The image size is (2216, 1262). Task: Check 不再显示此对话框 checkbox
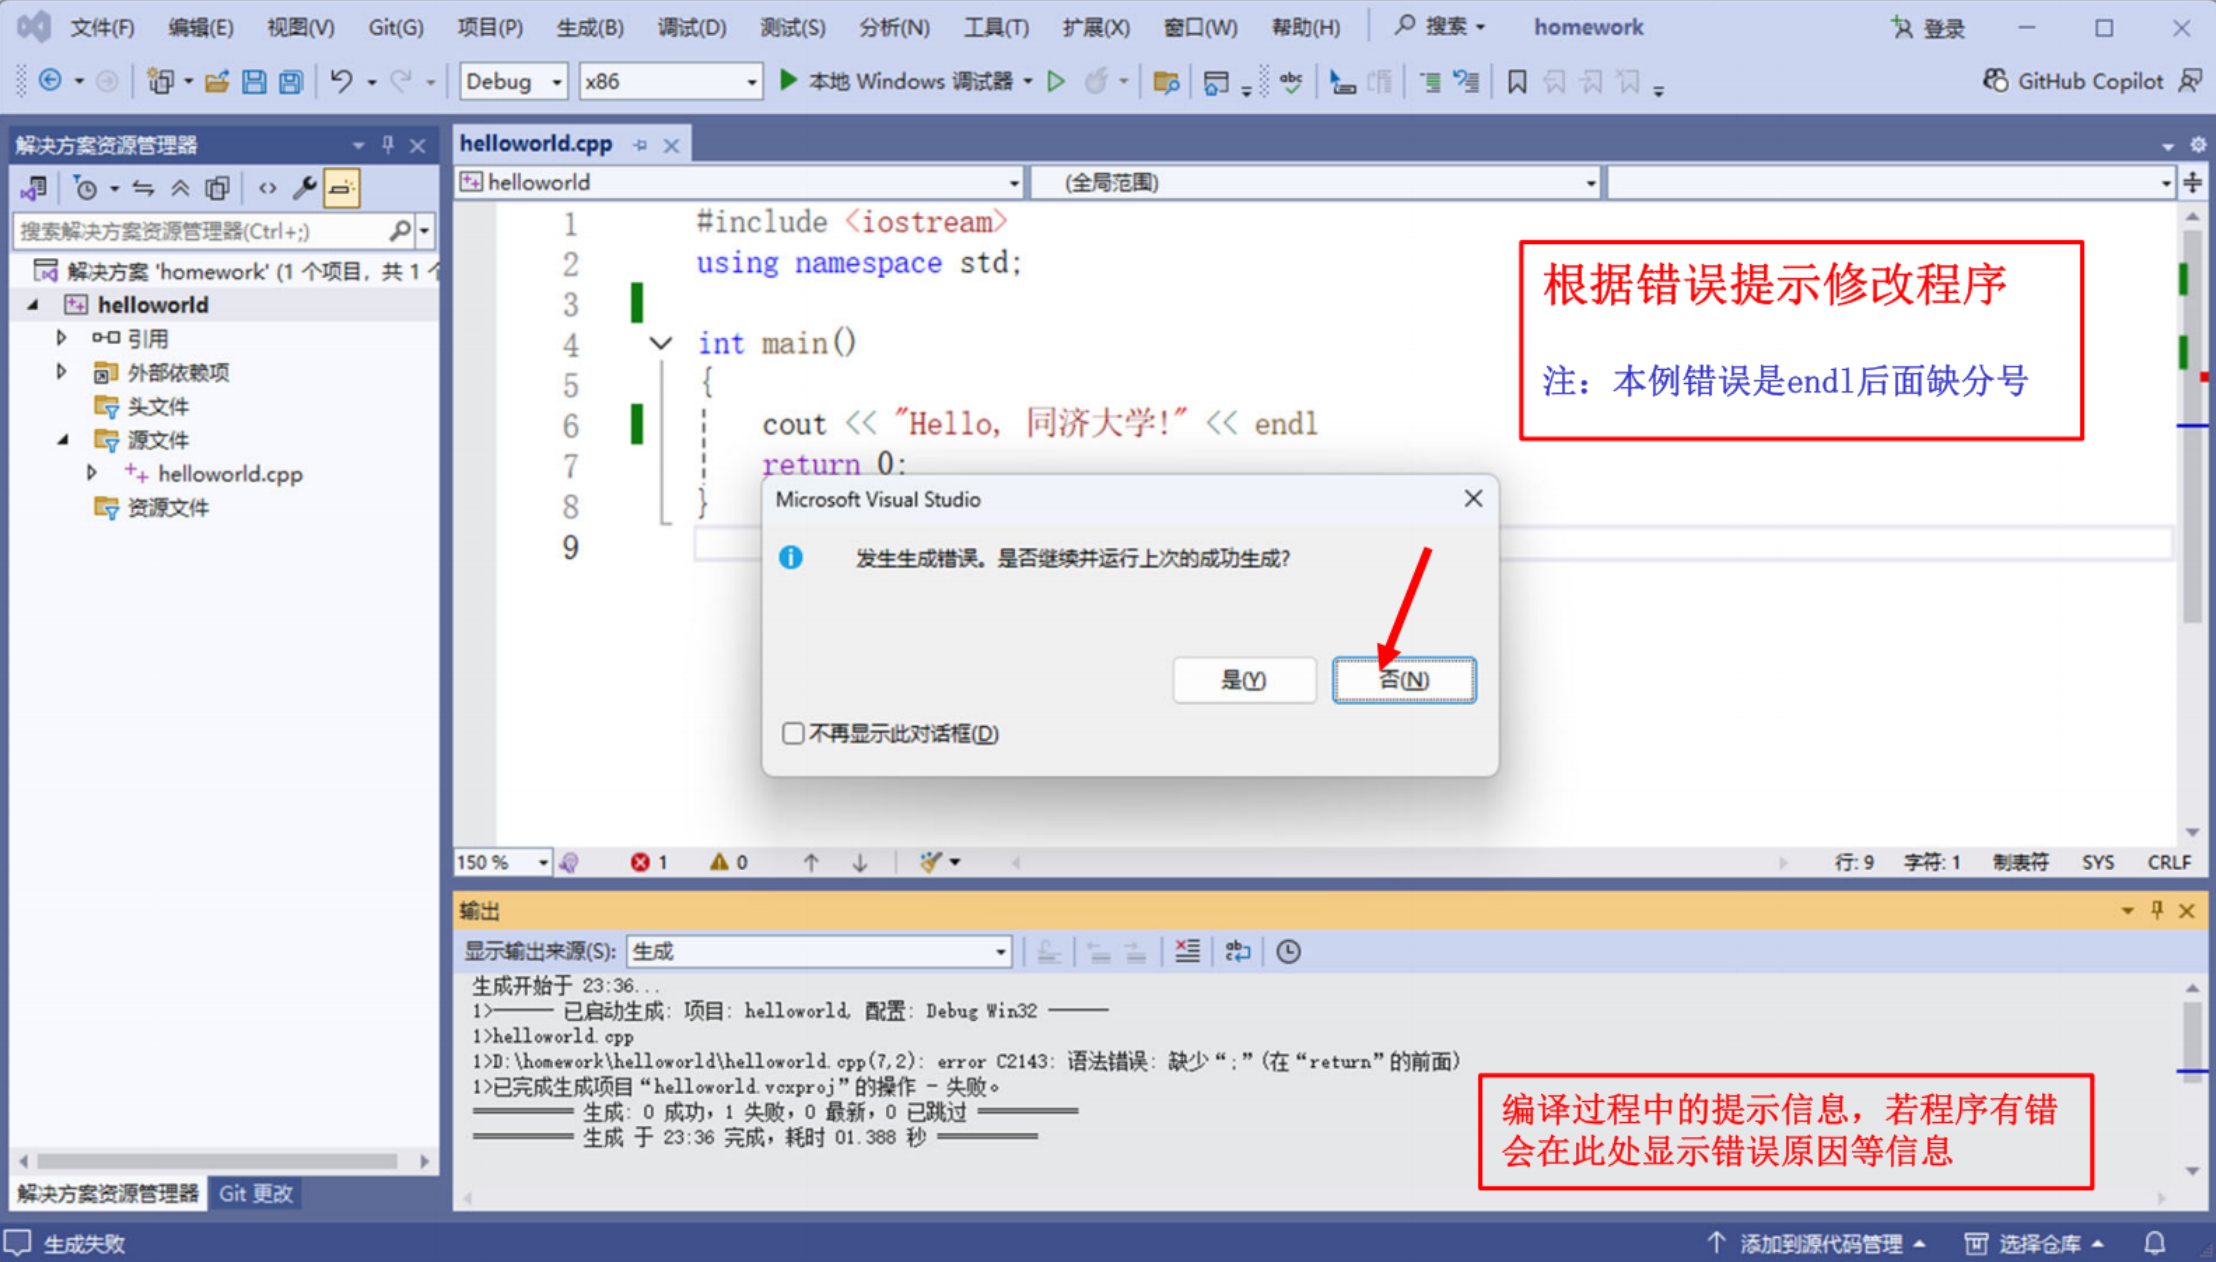coord(793,733)
